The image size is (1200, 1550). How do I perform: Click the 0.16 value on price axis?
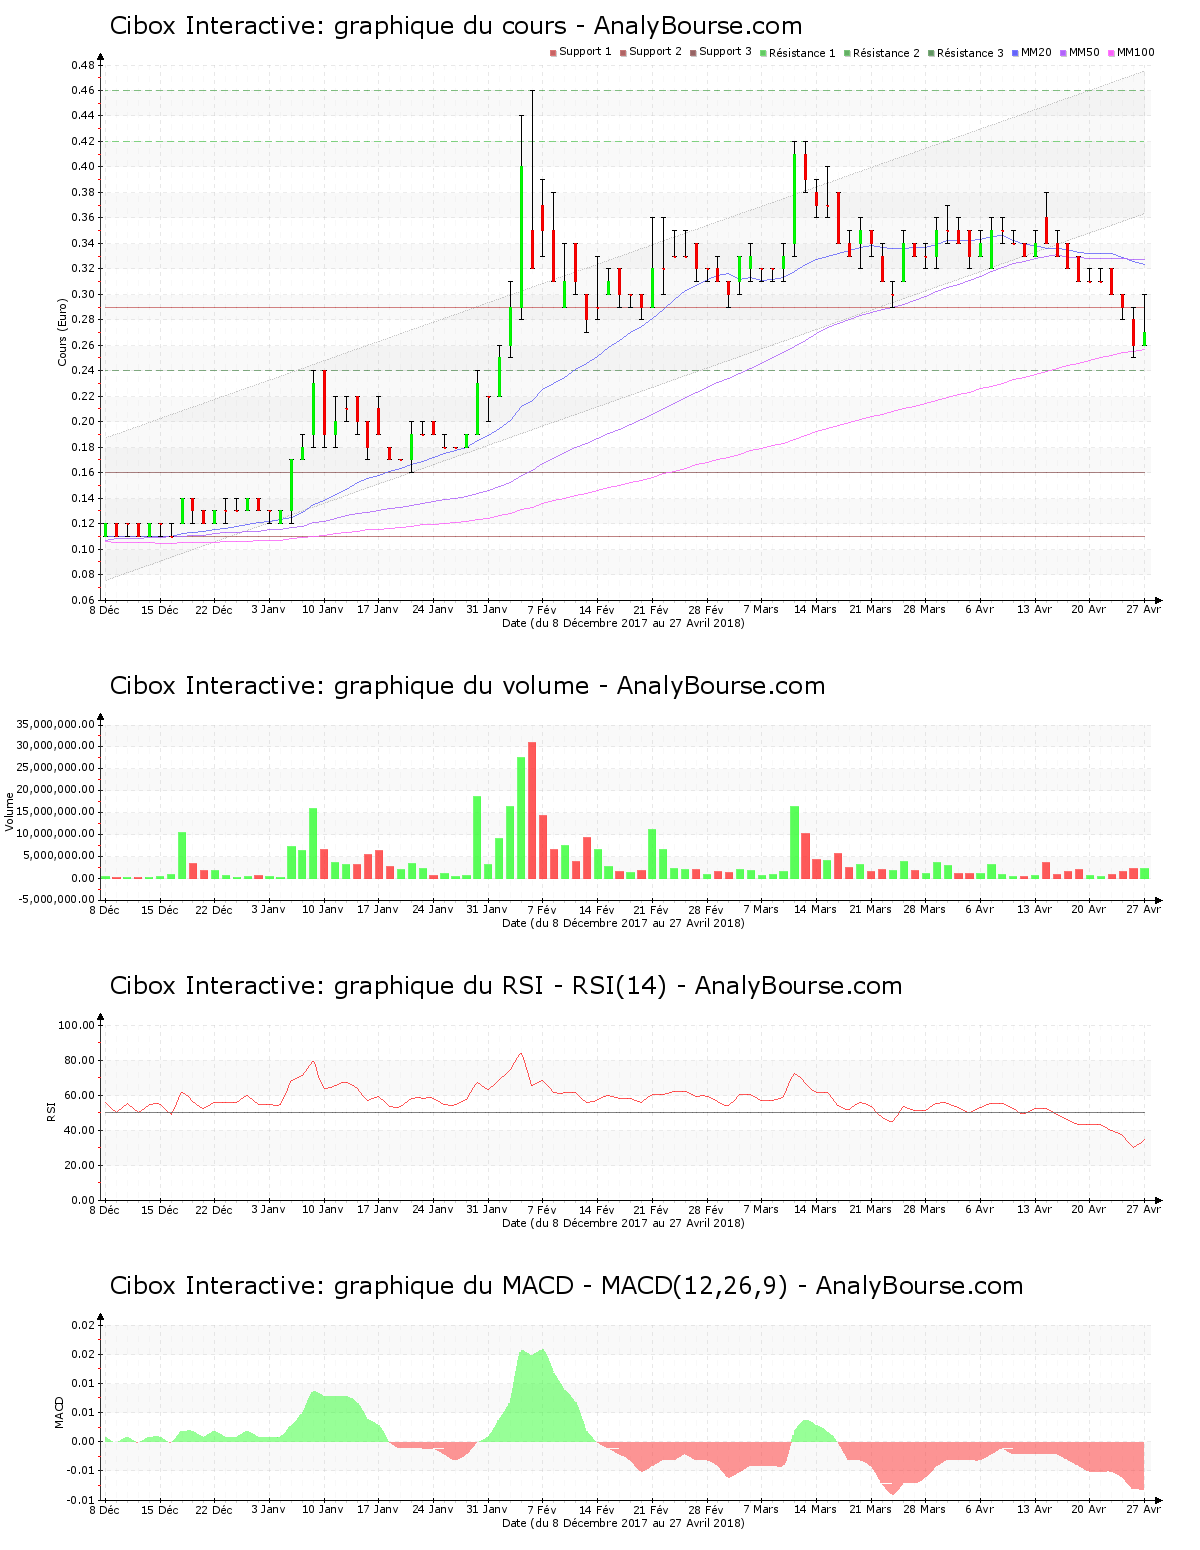[83, 472]
